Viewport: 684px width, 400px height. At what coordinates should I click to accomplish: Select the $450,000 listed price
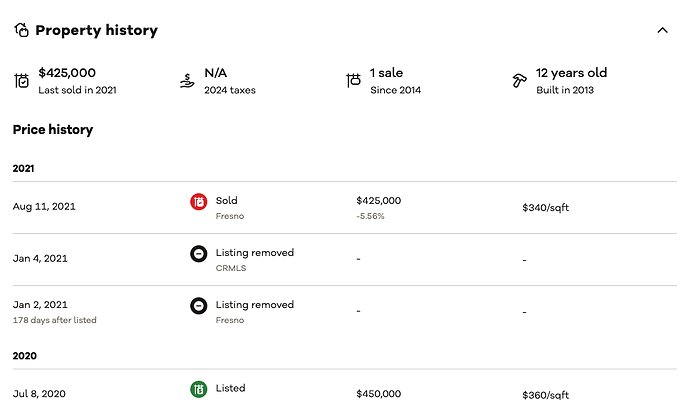(x=379, y=394)
